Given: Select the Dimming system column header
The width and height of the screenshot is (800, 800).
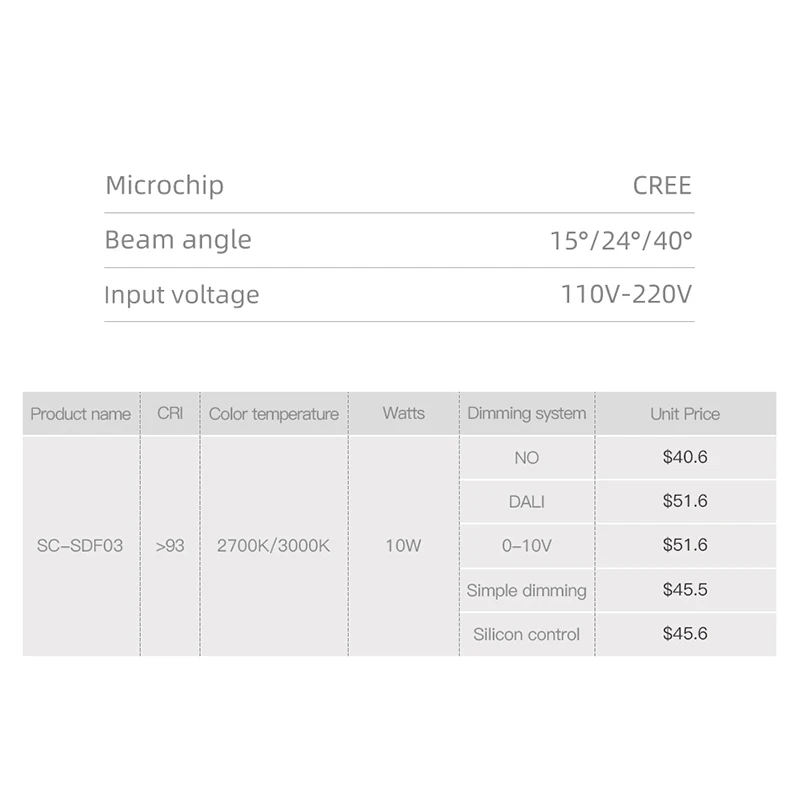Looking at the screenshot, I should 527,414.
